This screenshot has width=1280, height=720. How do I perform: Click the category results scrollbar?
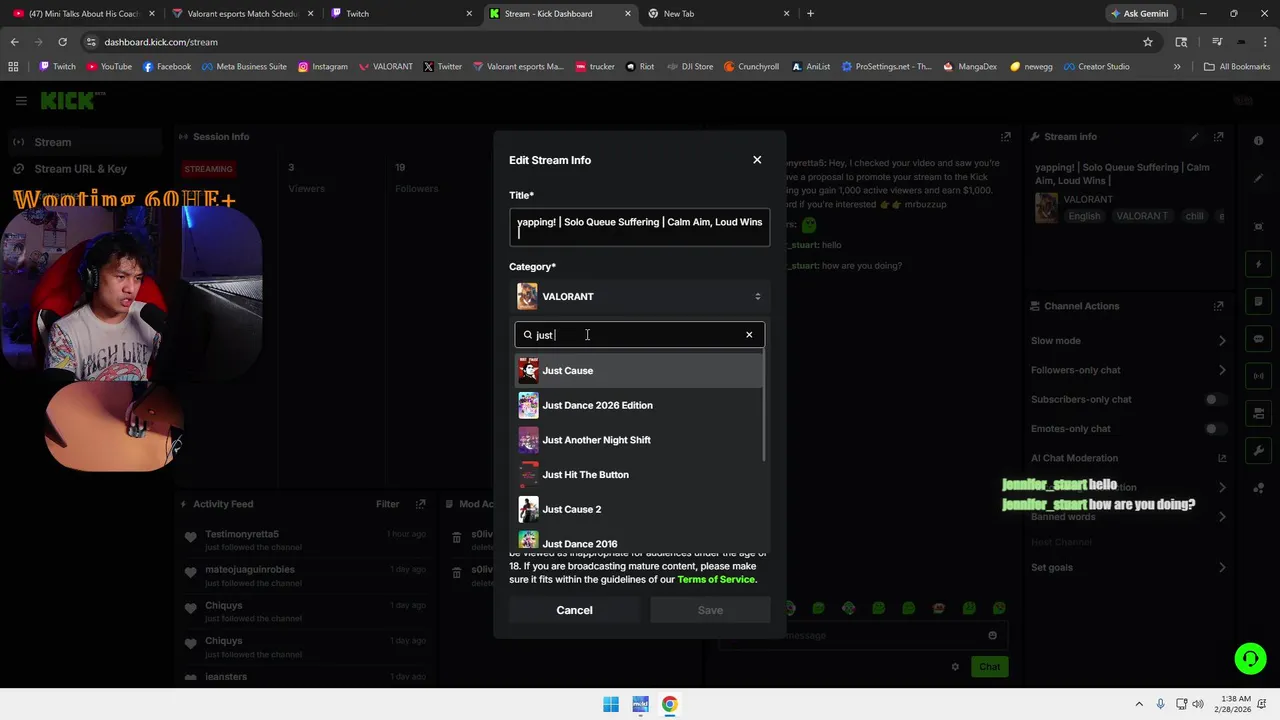click(765, 407)
